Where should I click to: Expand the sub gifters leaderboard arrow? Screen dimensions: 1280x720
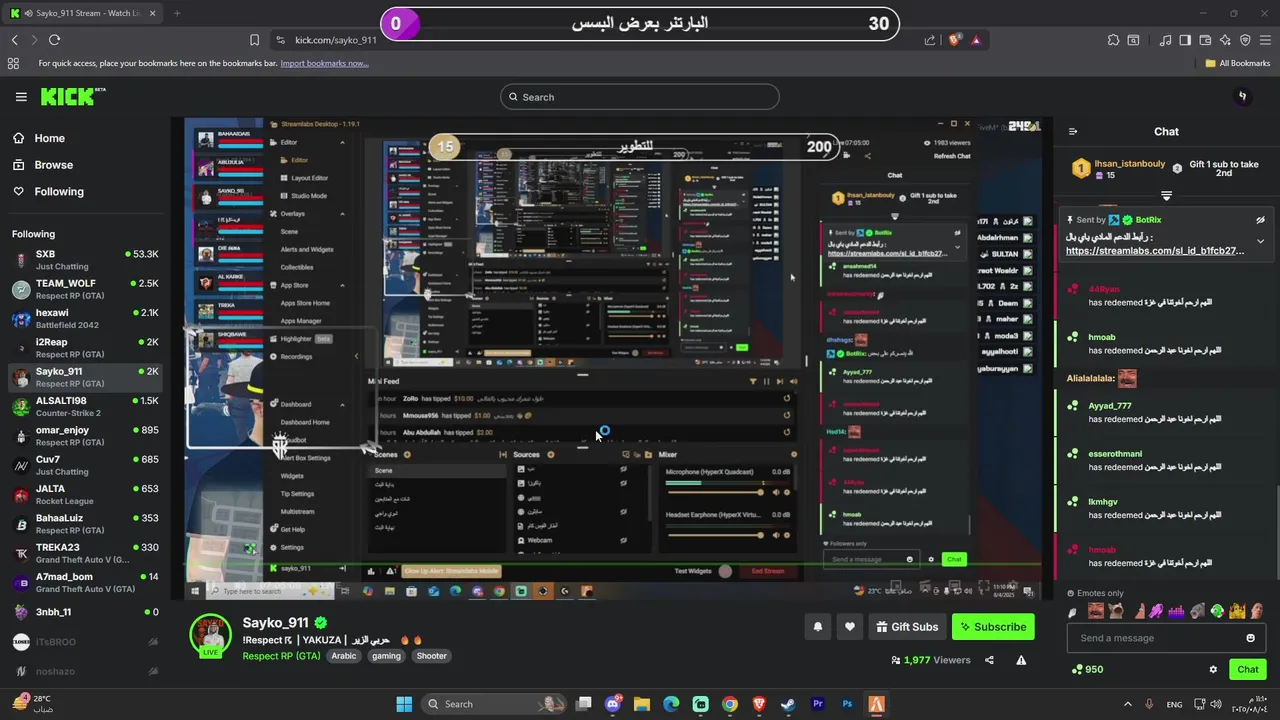coord(1166,196)
